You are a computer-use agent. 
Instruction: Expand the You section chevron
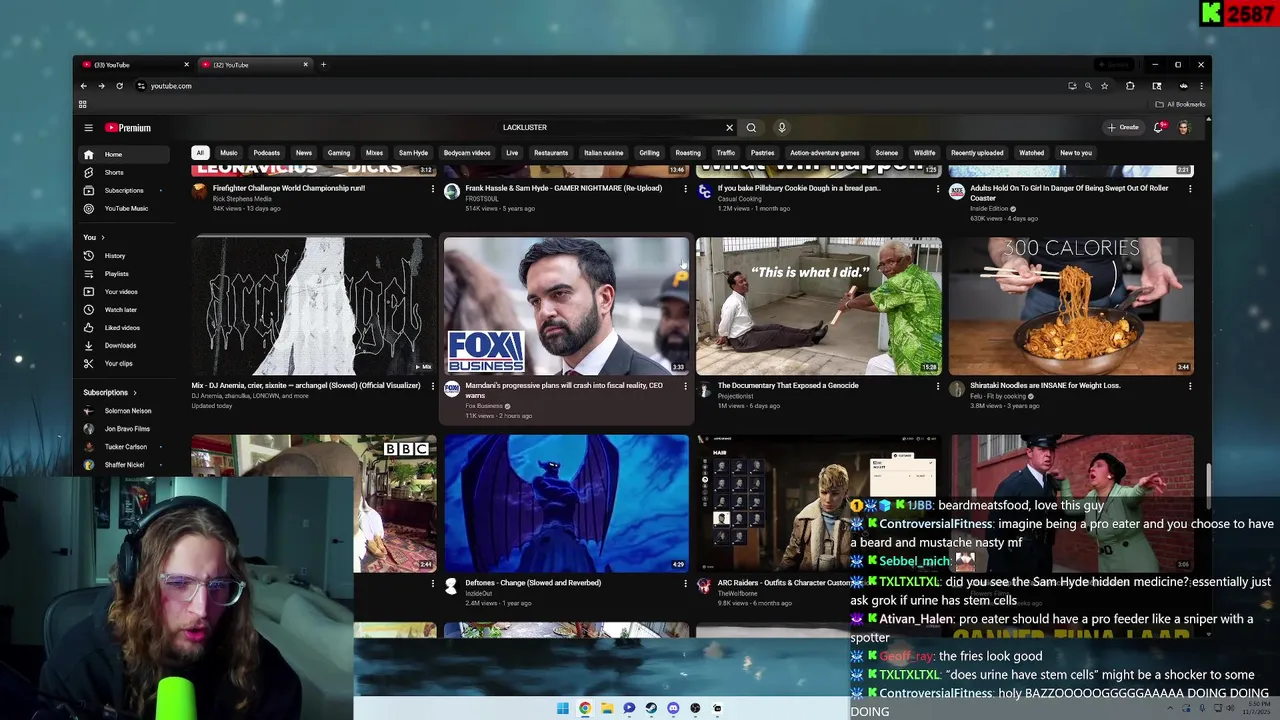click(101, 237)
